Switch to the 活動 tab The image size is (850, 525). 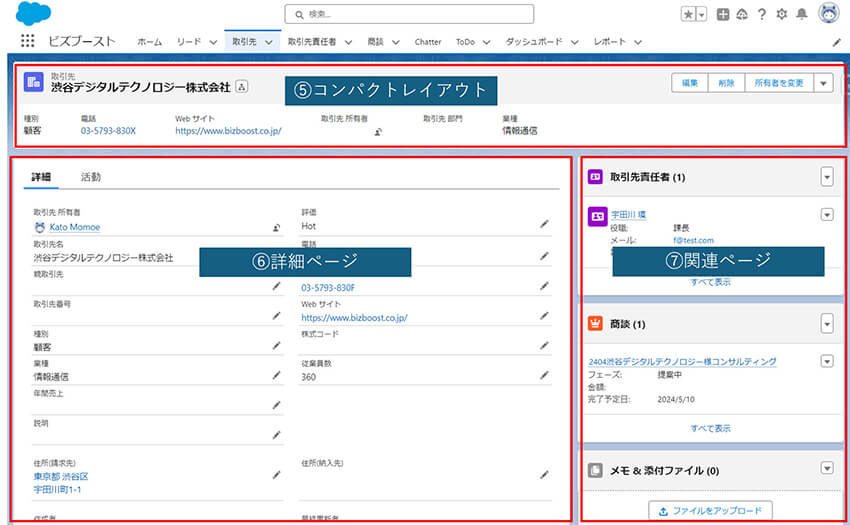91,177
